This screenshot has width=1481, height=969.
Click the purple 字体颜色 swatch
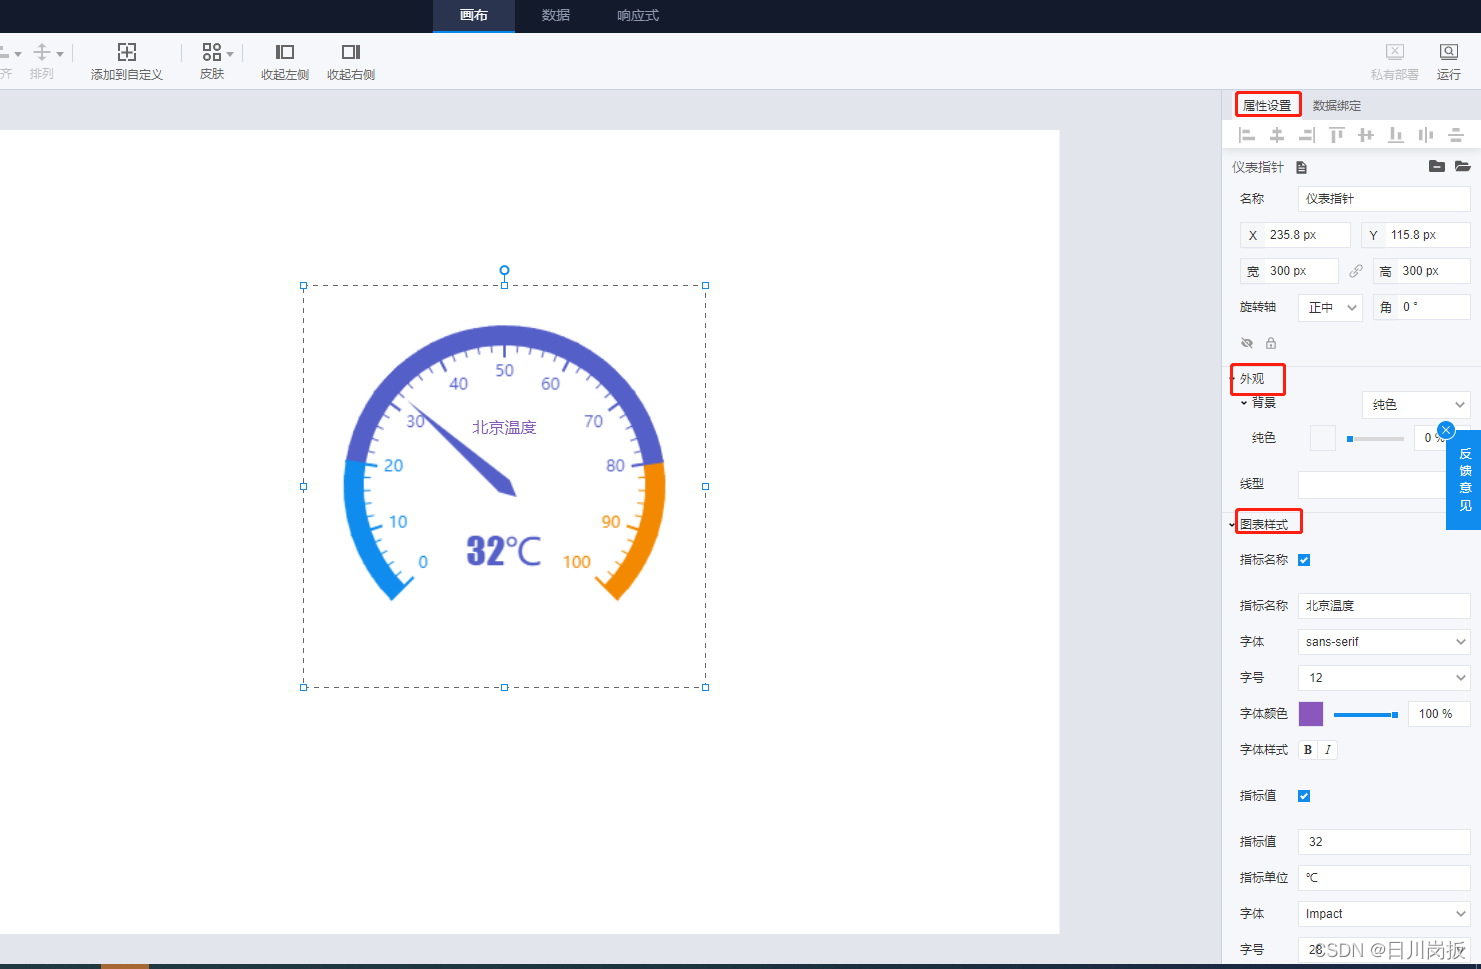(1311, 714)
